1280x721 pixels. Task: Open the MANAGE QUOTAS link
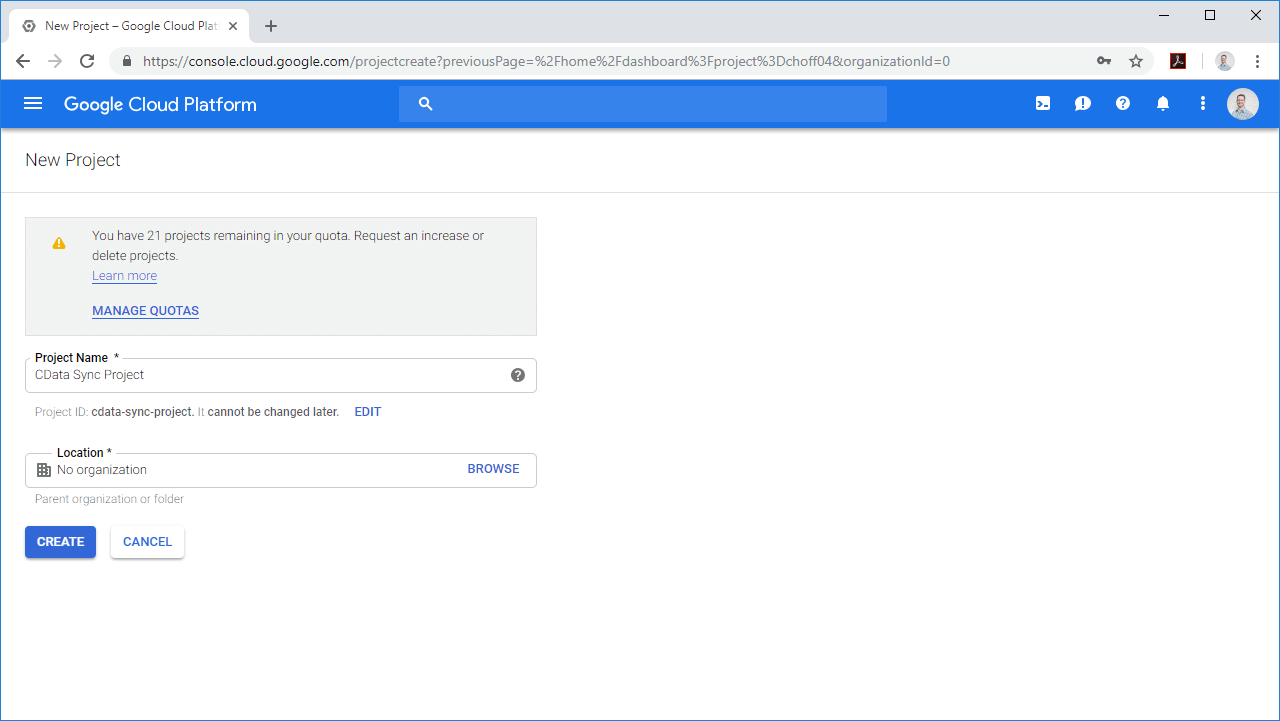[145, 311]
